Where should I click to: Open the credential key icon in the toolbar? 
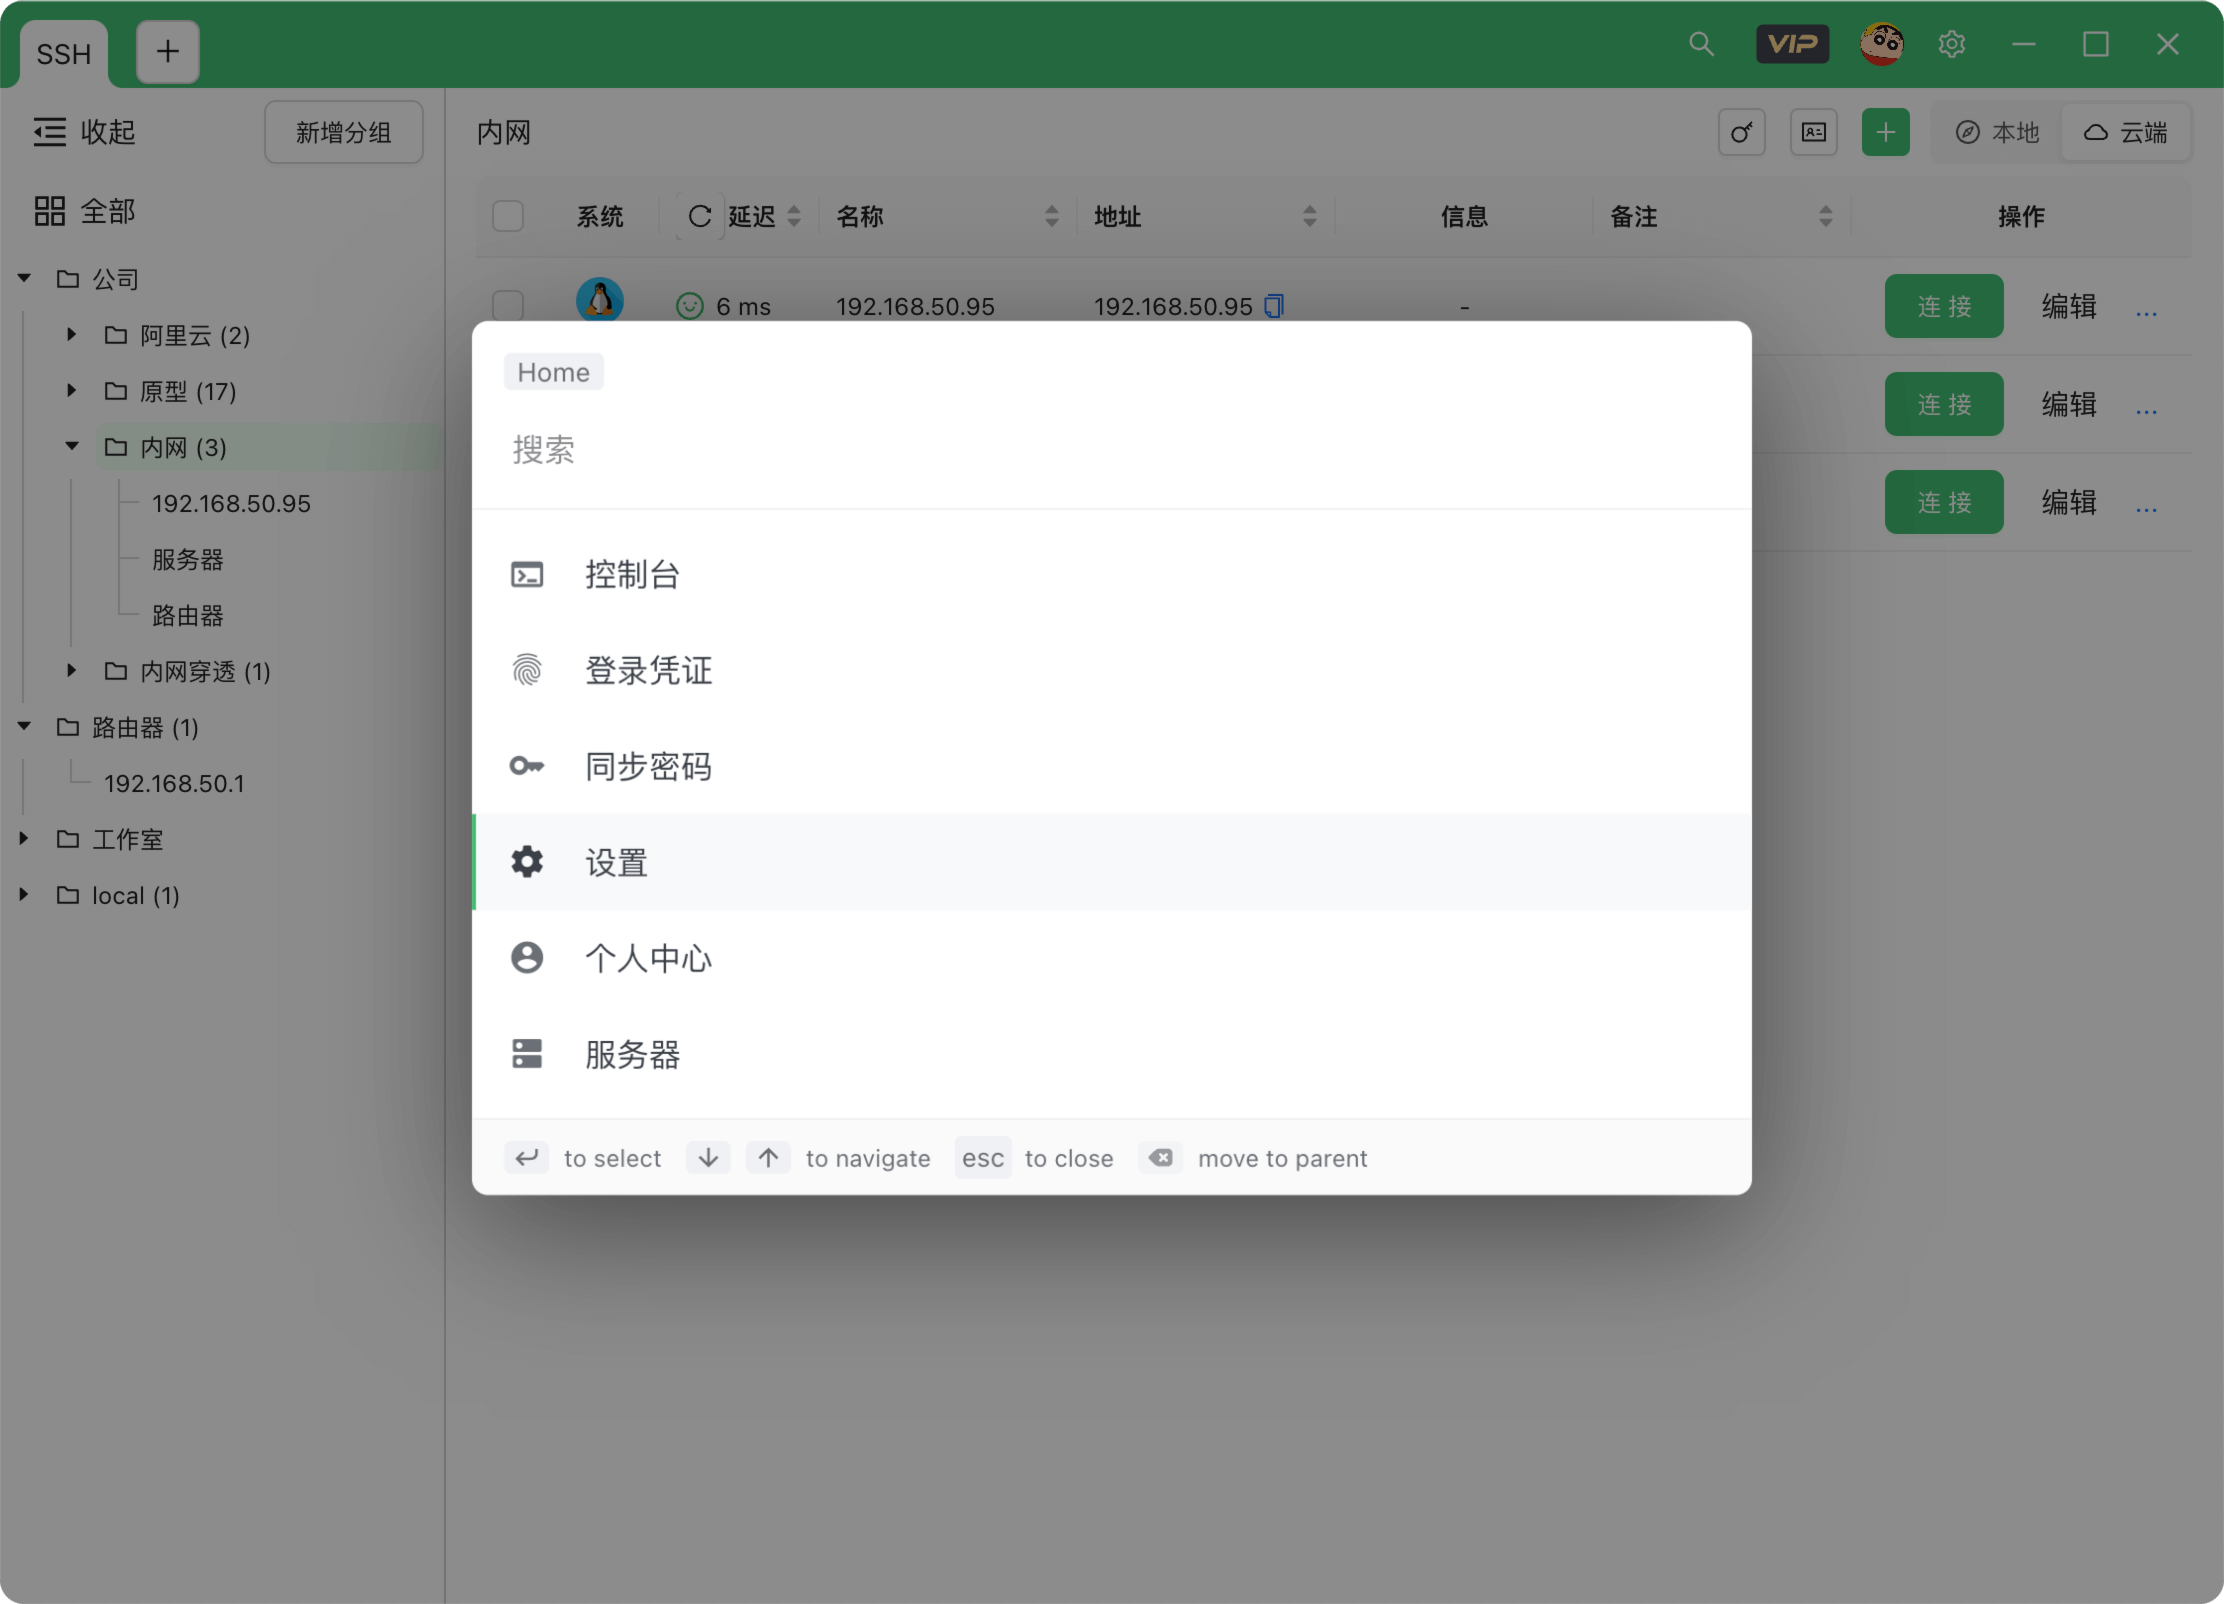[1742, 131]
